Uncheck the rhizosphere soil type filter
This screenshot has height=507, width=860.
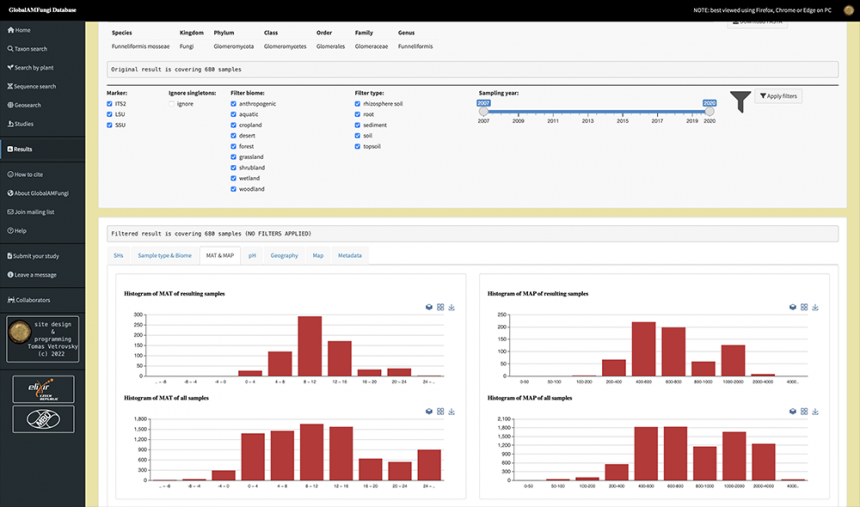pos(357,104)
